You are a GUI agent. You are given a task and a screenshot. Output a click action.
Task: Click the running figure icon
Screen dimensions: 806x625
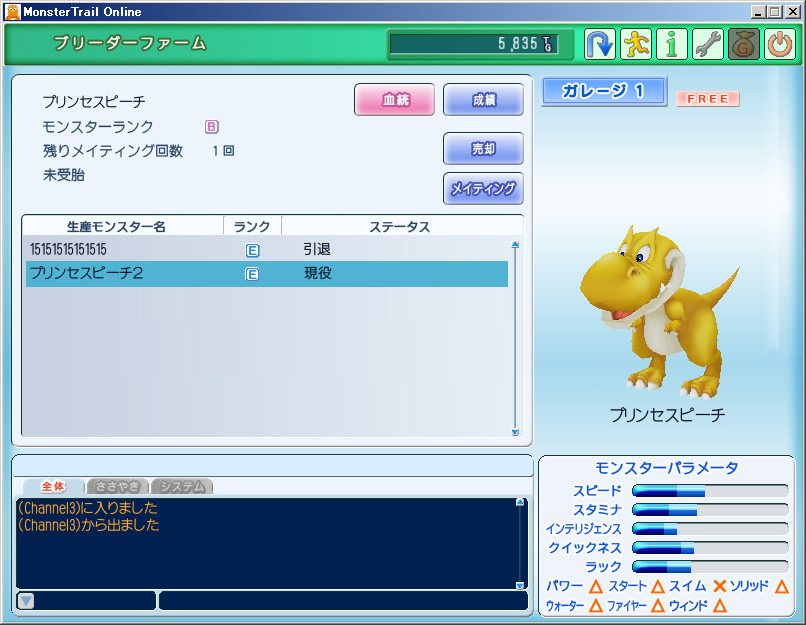pyautogui.click(x=636, y=44)
